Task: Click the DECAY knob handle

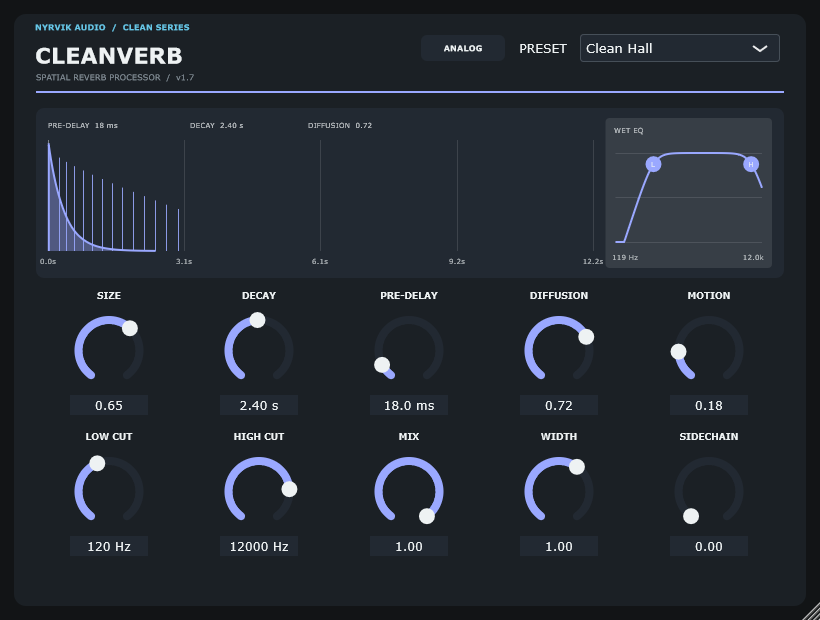Action: (257, 320)
